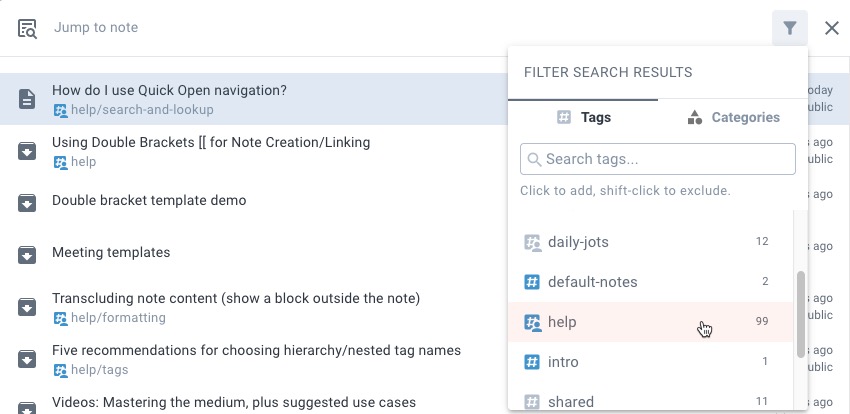Close the Jump to note dialog

pos(832,28)
